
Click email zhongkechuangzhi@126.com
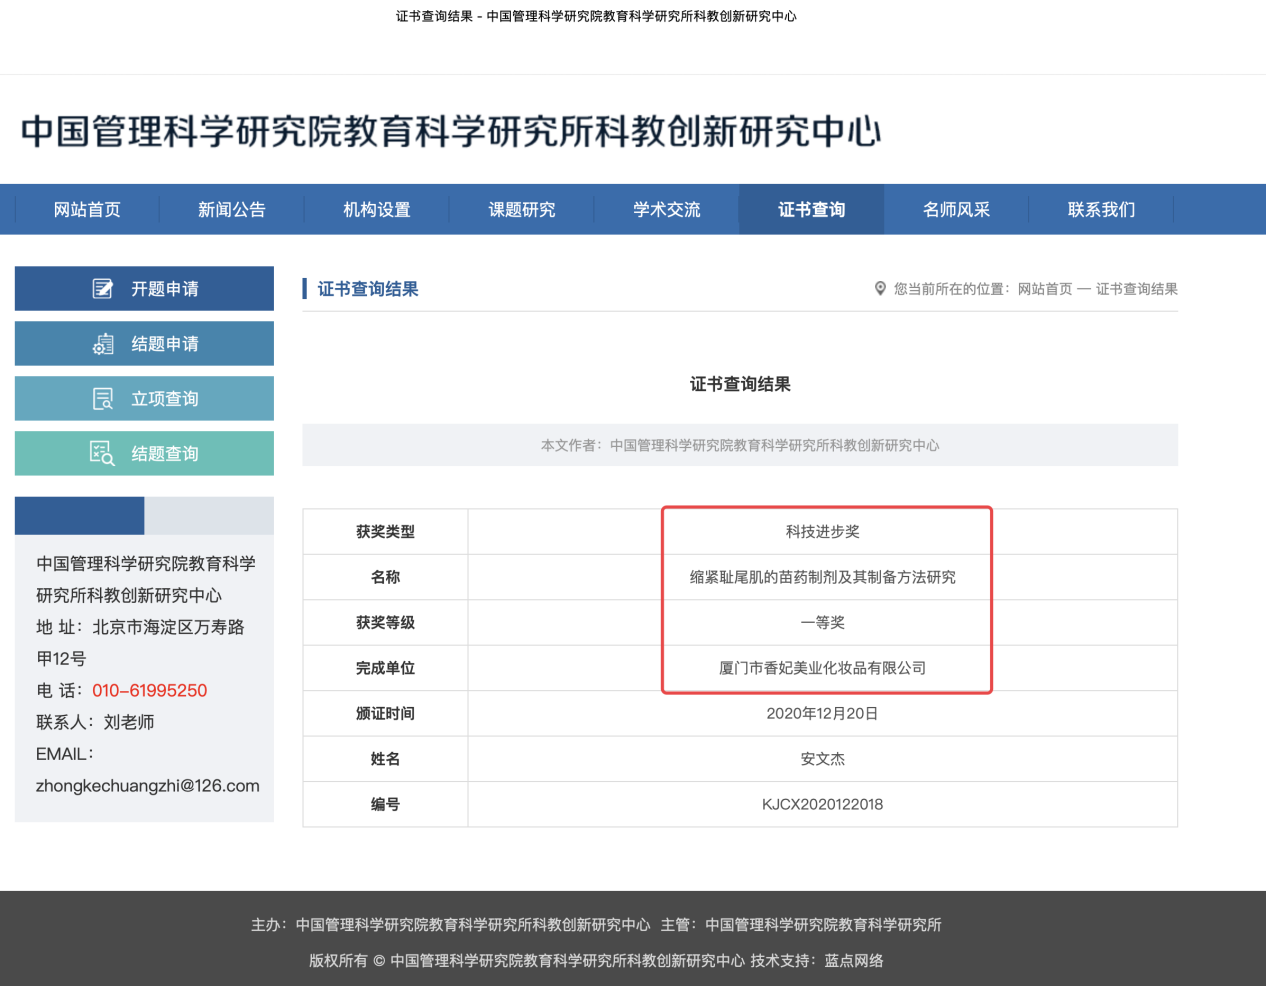point(148,786)
